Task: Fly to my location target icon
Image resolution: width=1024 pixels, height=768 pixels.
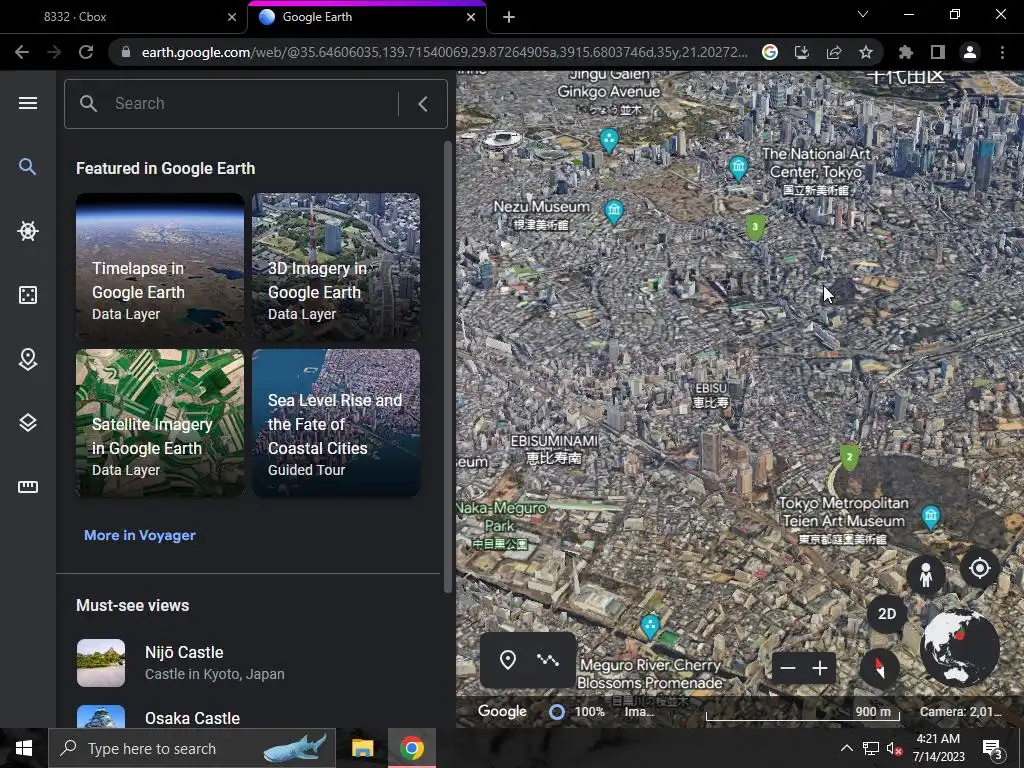Action: 980,568
